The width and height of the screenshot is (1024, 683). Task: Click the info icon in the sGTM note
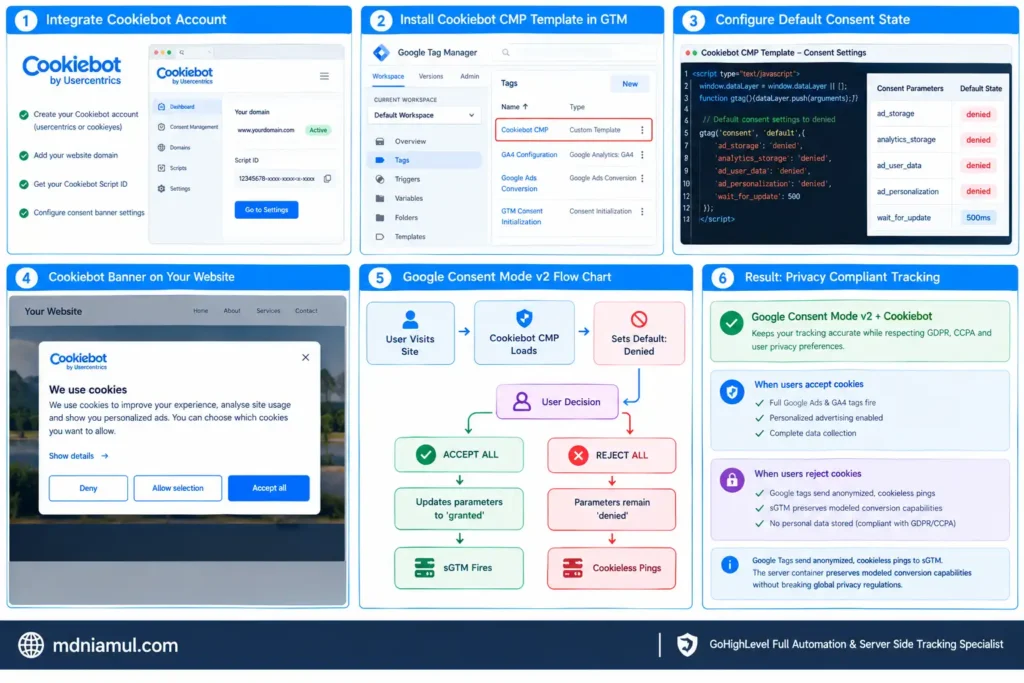[729, 565]
